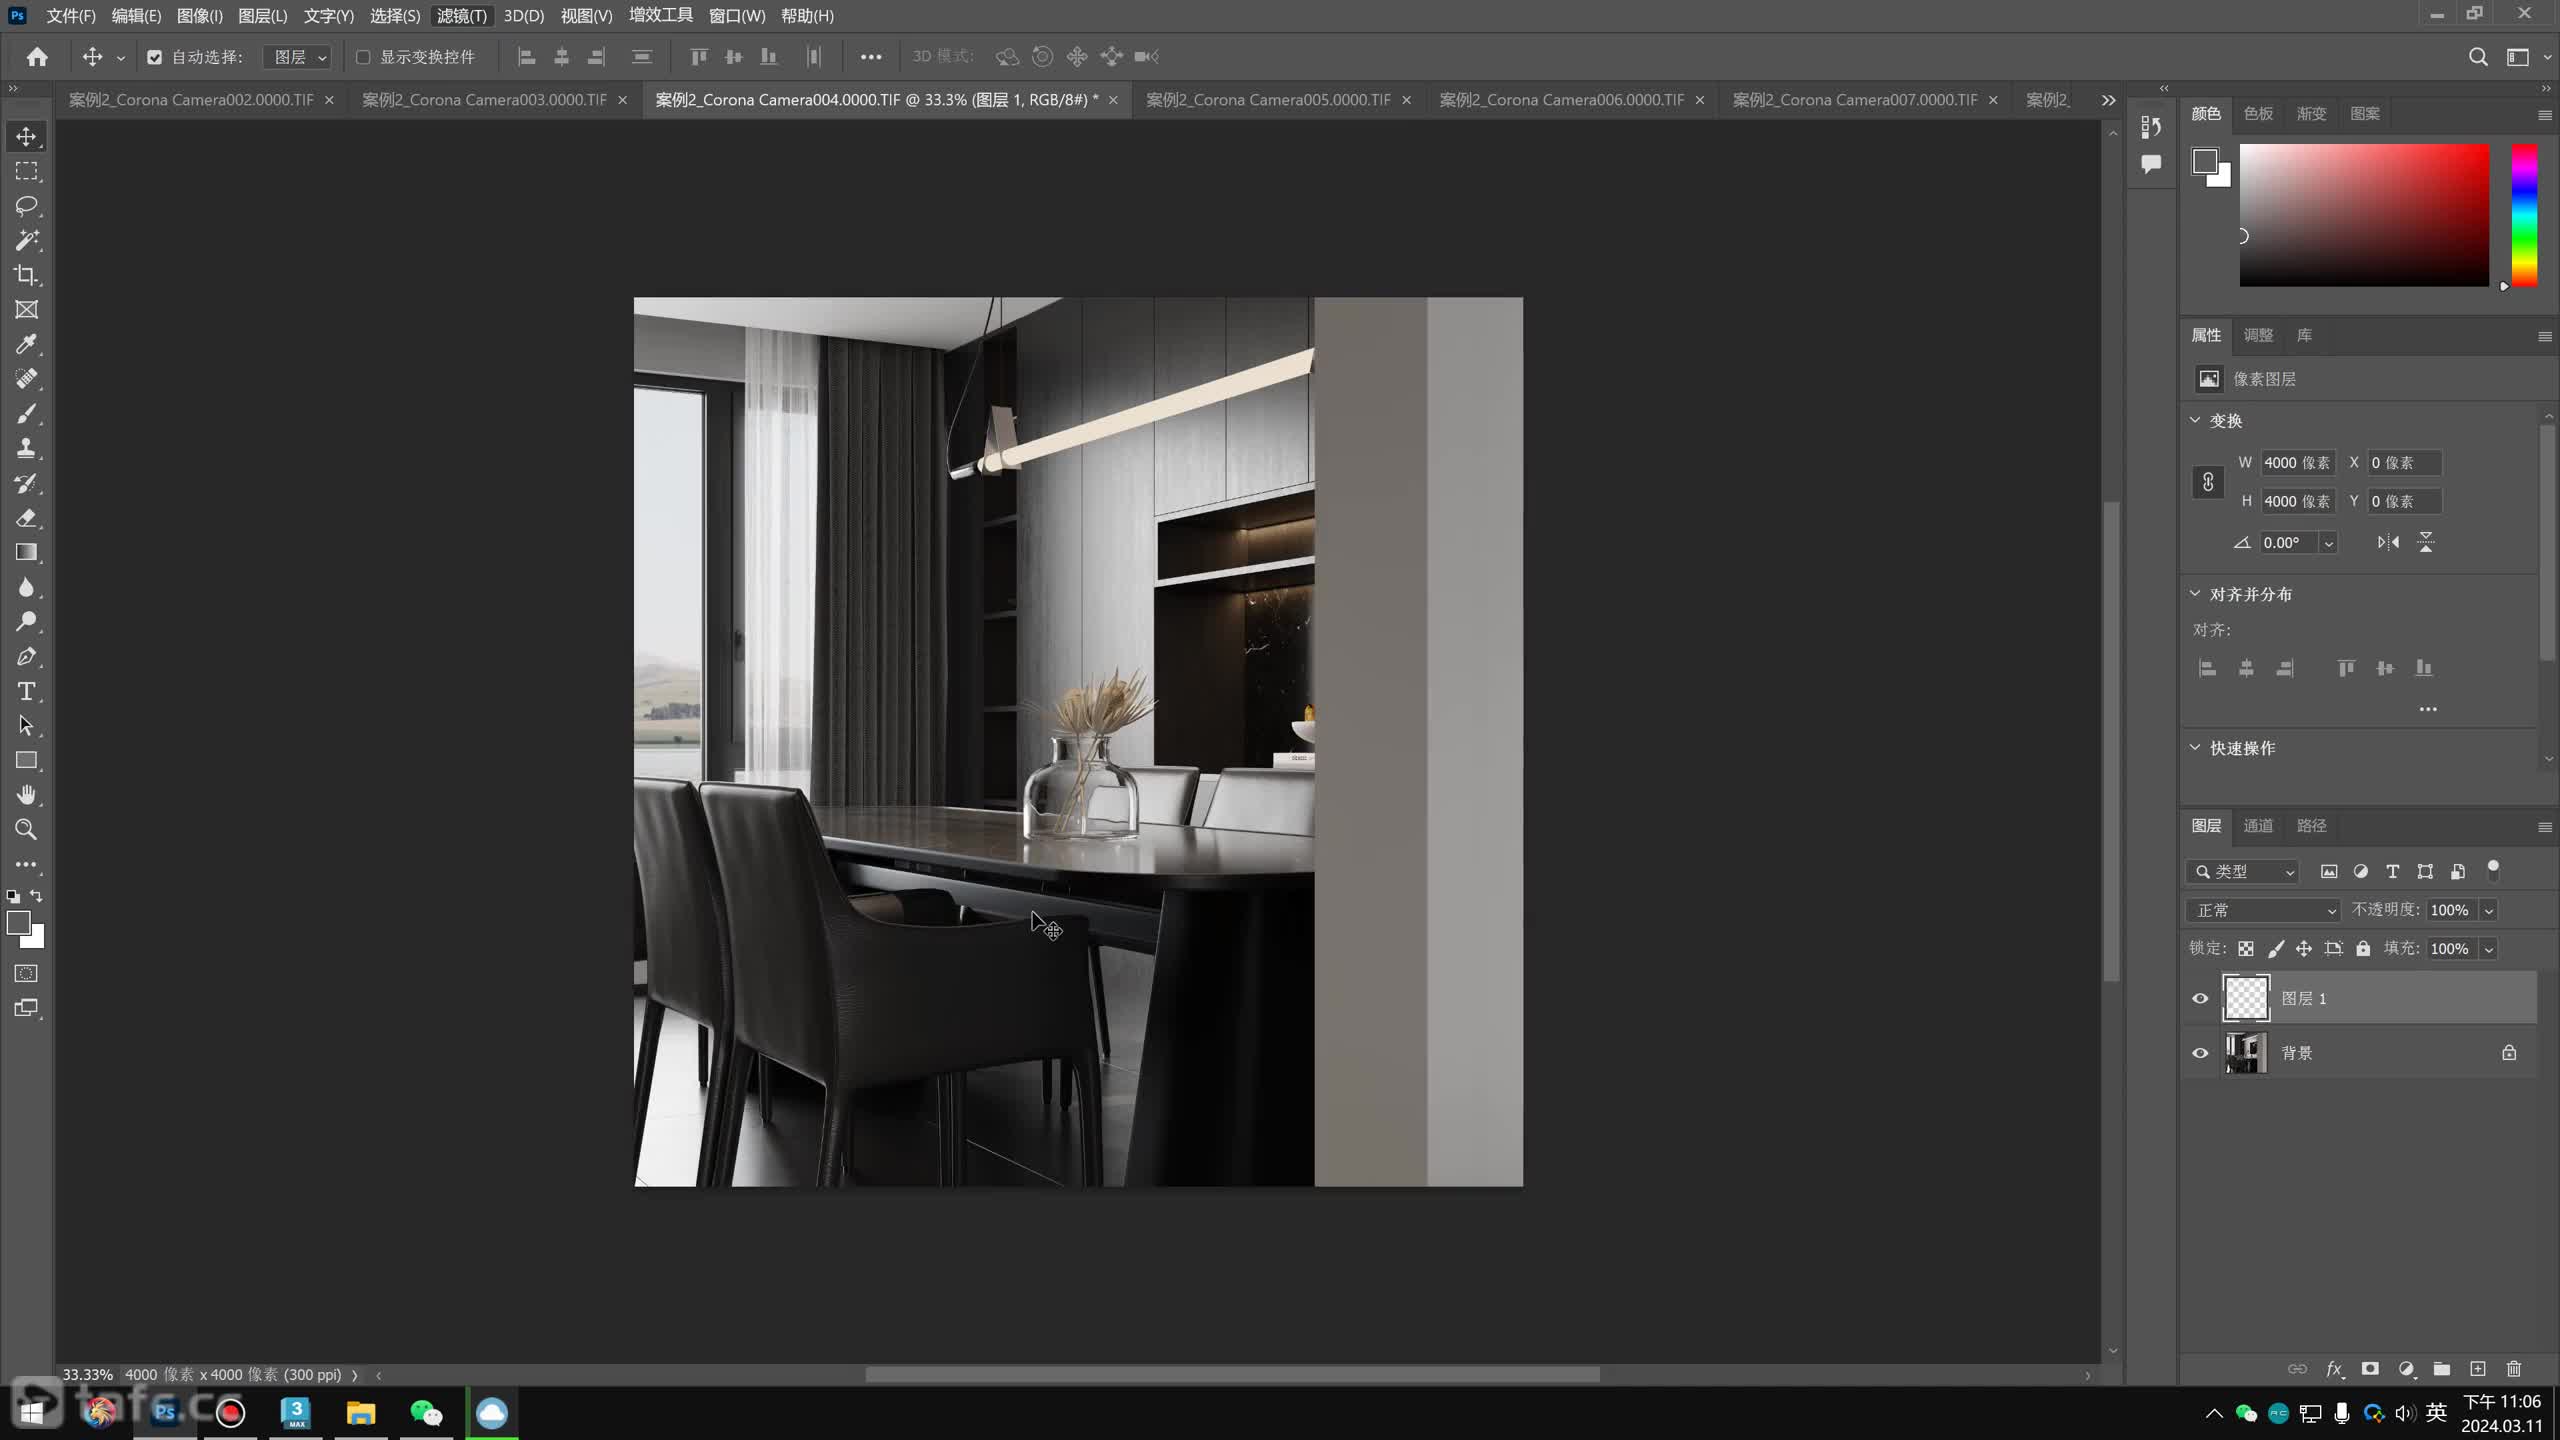Open 填充 fill dropdown arrow
The height and width of the screenshot is (1440, 2560).
(2489, 949)
